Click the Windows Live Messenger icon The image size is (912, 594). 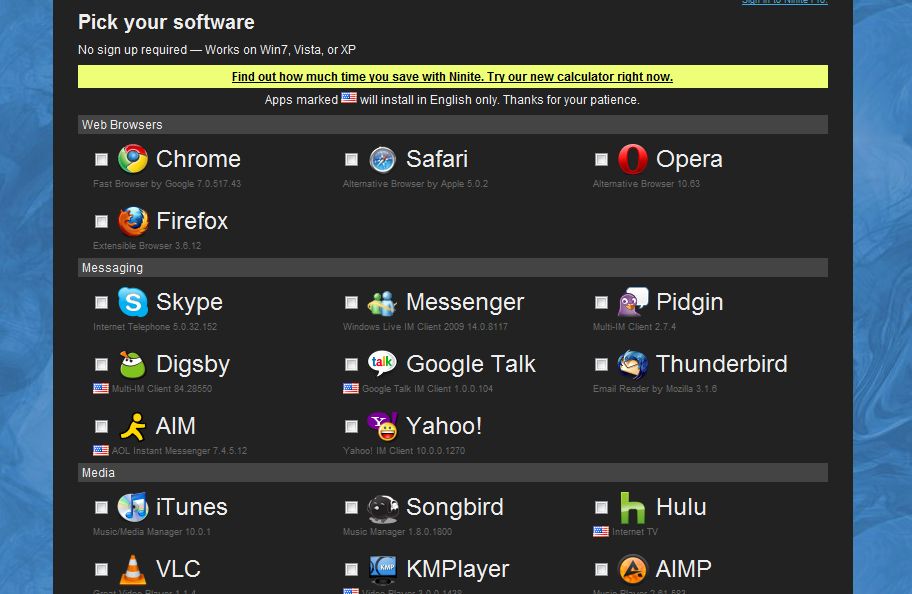382,303
